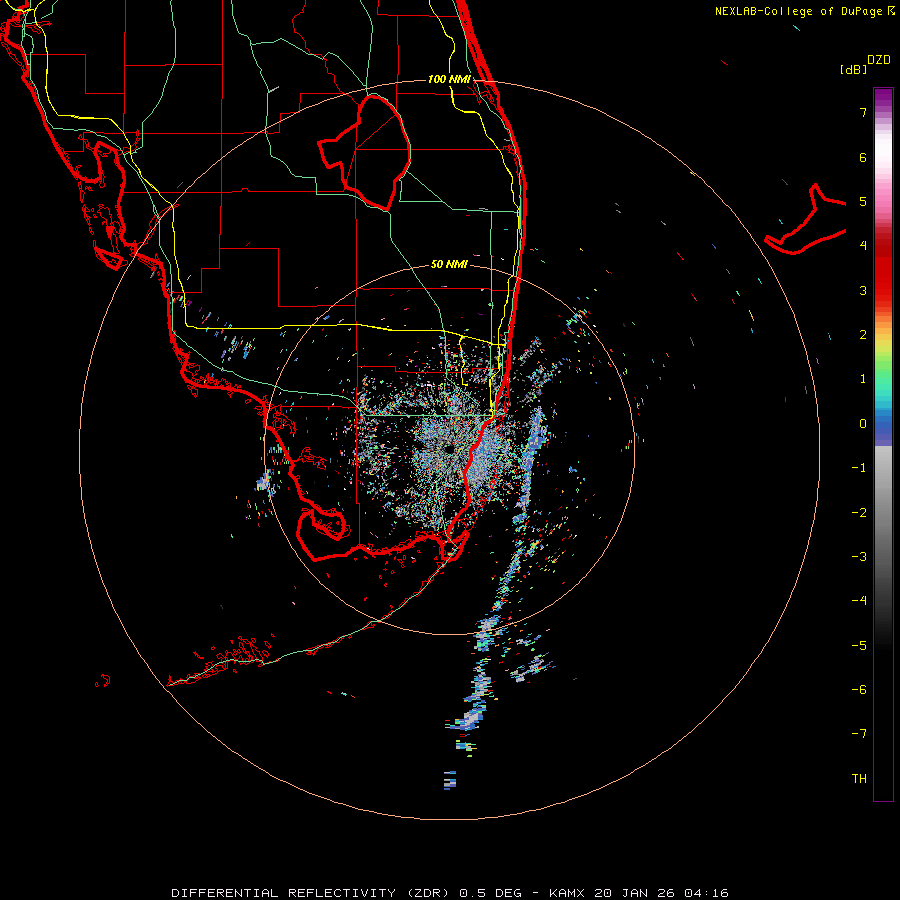Click the "5" value on the color scale
This screenshot has height=900, width=900.
(863, 201)
